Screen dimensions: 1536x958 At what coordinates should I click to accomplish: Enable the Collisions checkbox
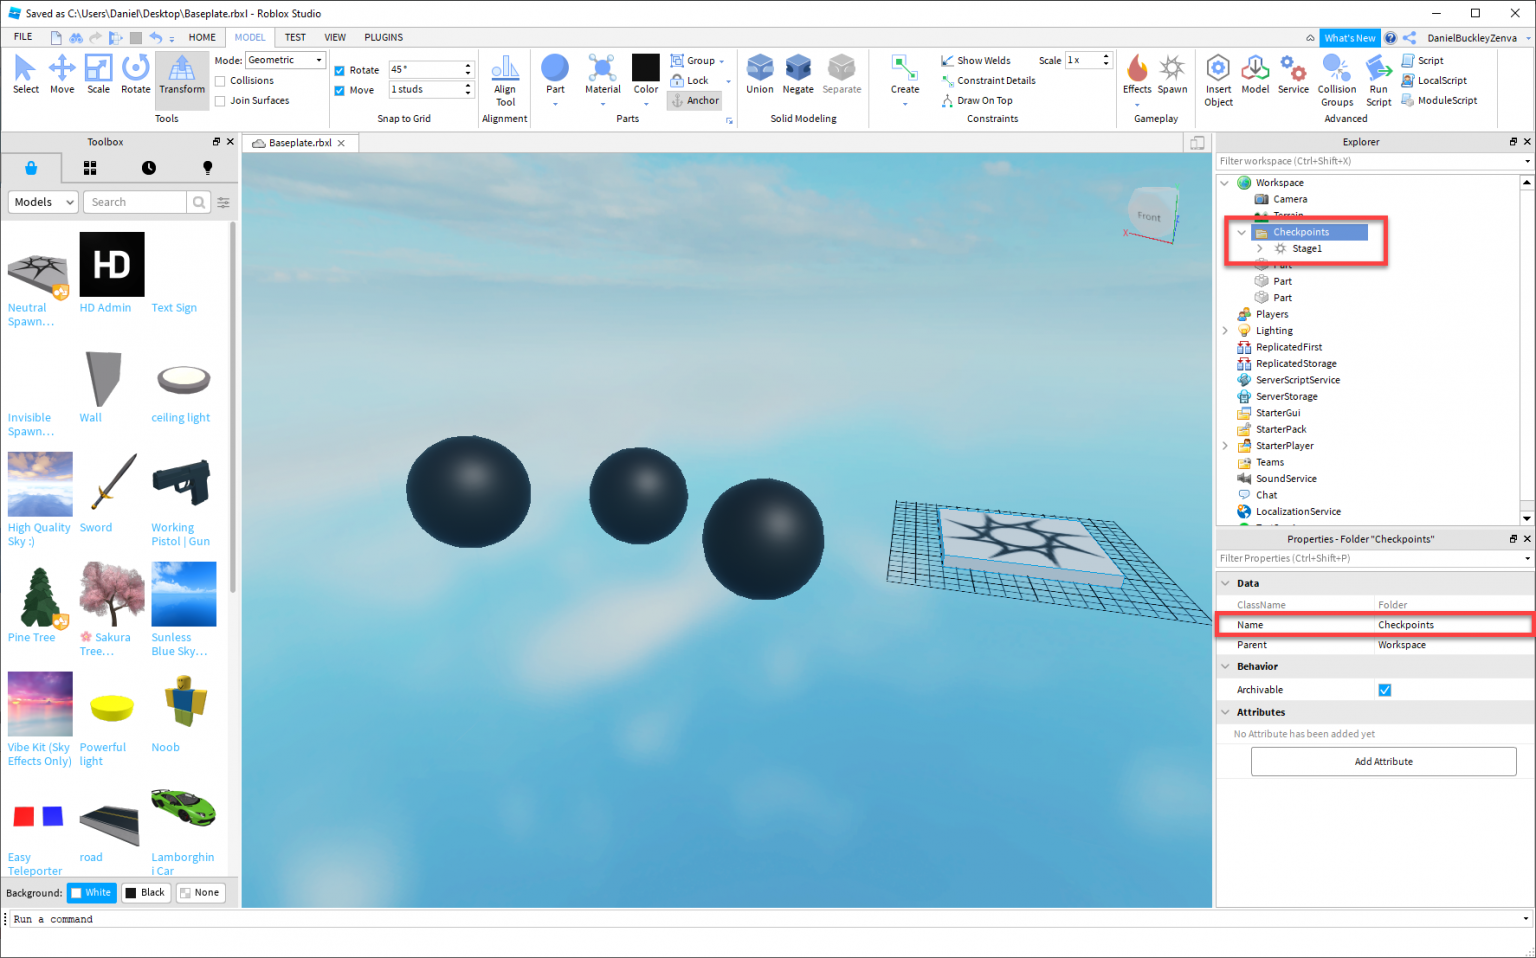tap(222, 80)
